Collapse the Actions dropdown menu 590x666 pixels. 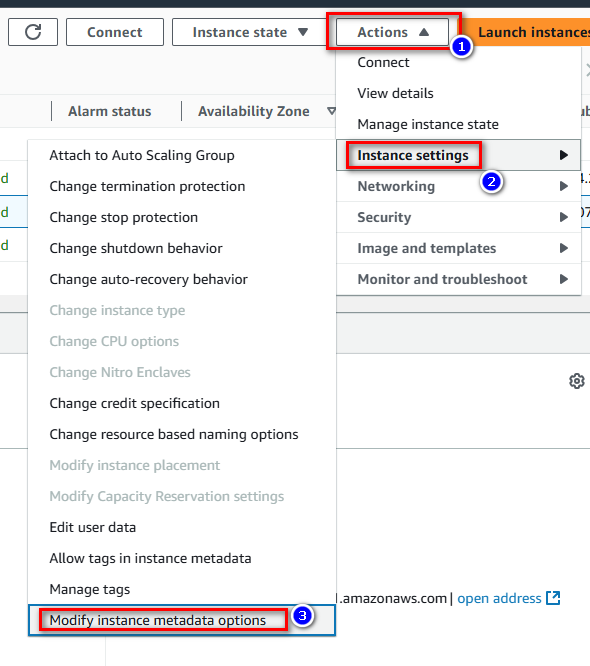pyautogui.click(x=393, y=32)
